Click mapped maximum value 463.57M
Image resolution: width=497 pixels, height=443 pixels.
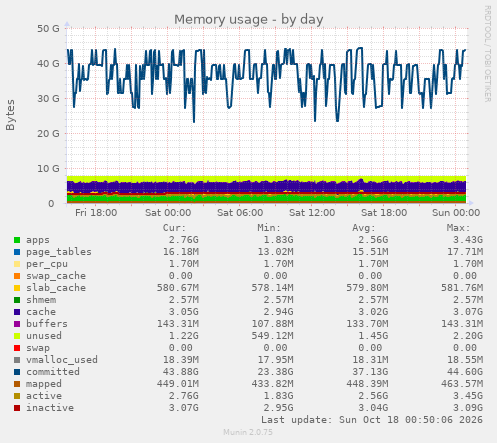click(x=462, y=384)
